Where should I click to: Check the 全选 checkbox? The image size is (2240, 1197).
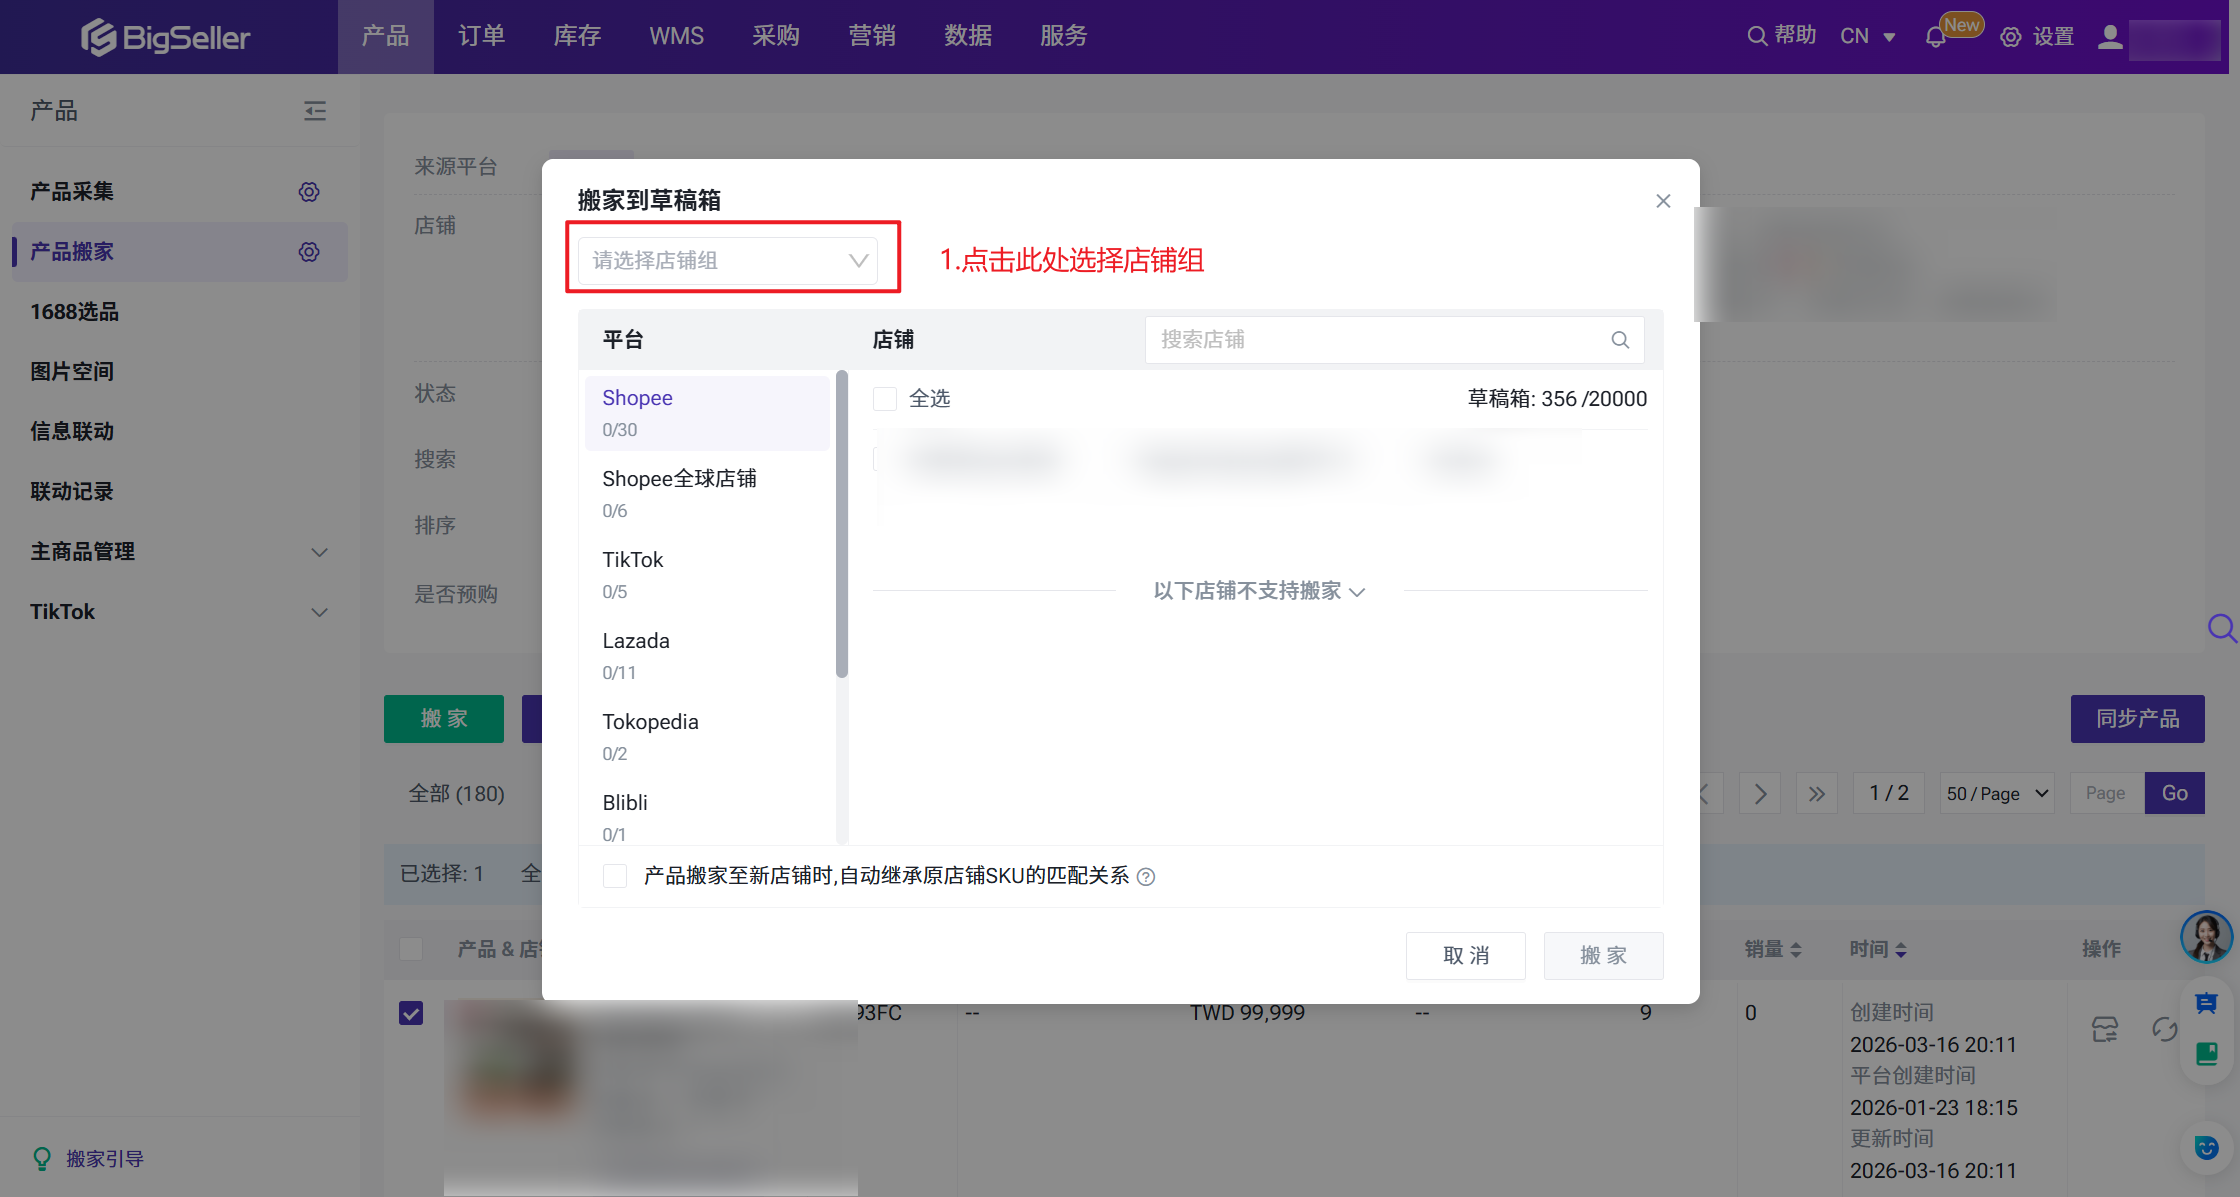click(885, 399)
